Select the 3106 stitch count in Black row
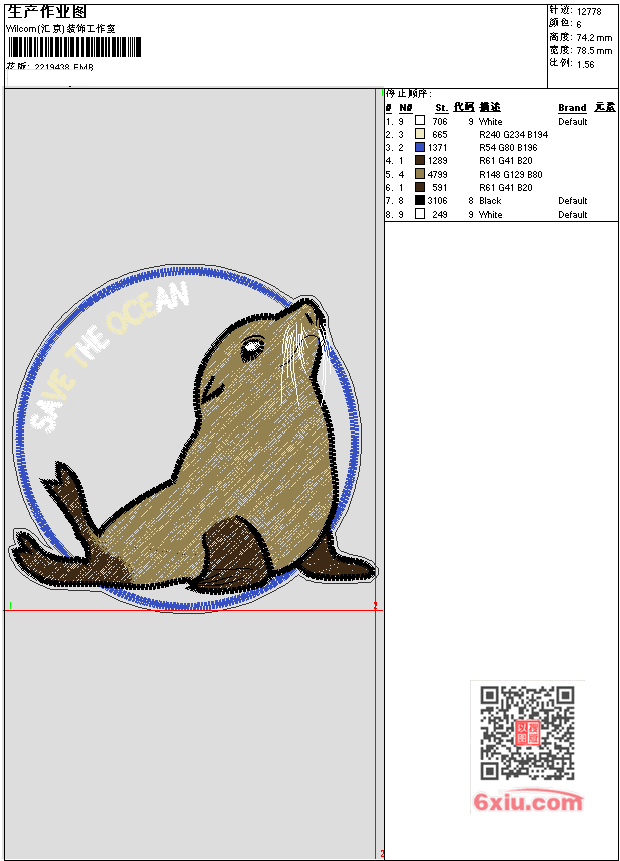 tap(438, 201)
